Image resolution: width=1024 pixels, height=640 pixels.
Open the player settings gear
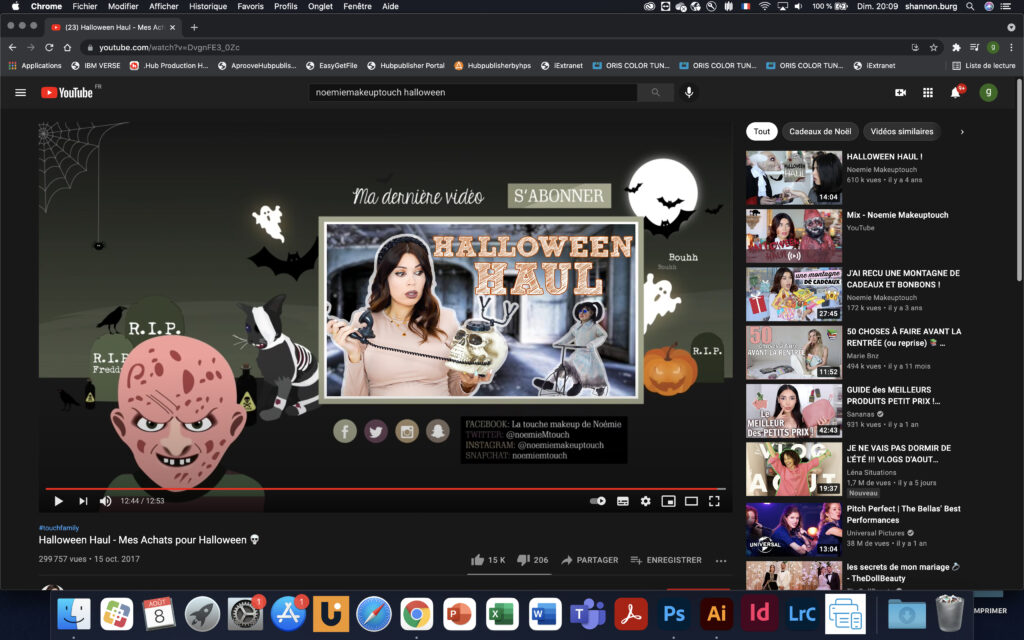coord(645,501)
